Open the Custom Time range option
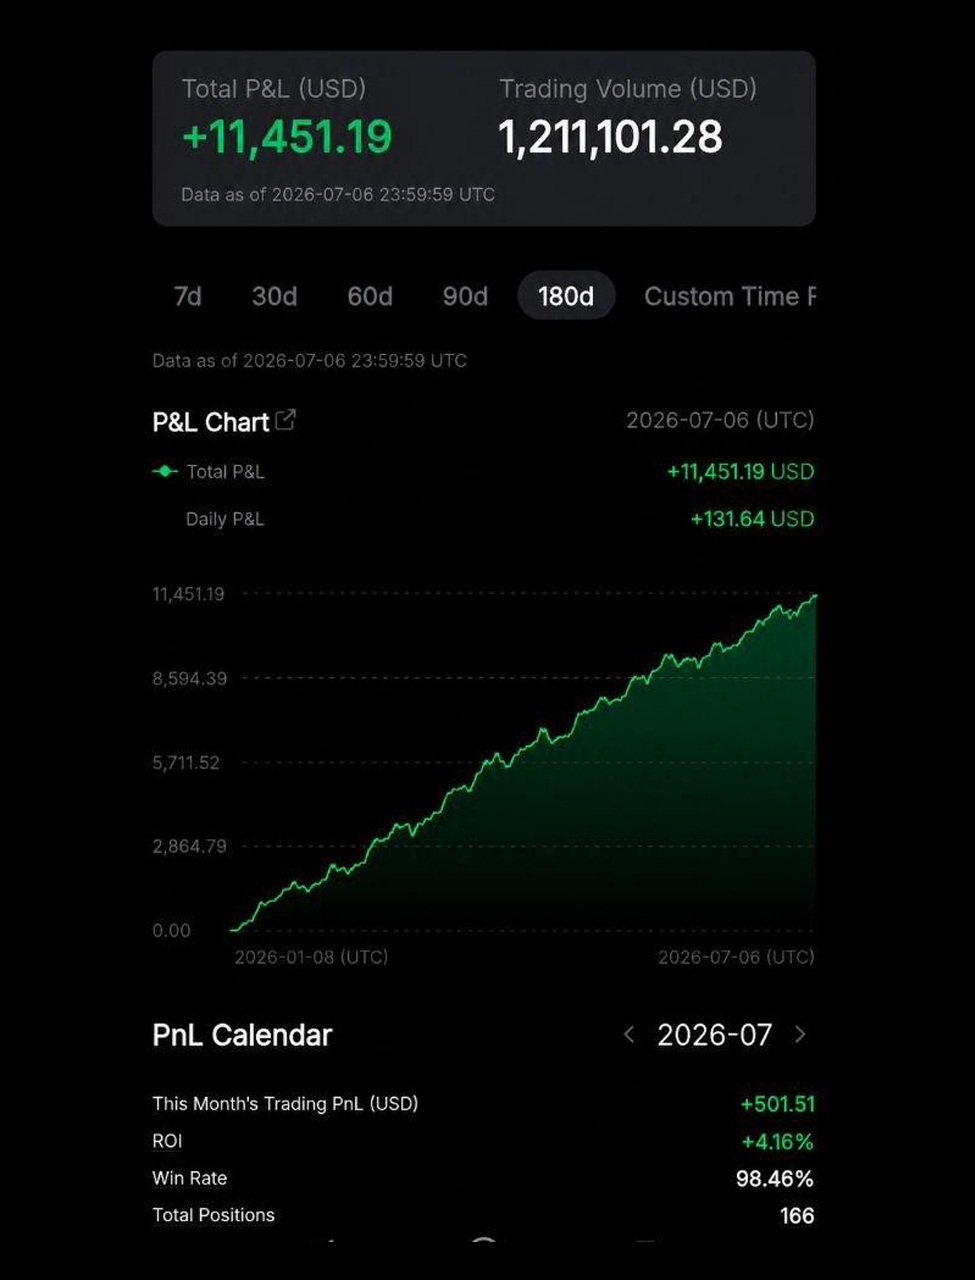 [730, 297]
